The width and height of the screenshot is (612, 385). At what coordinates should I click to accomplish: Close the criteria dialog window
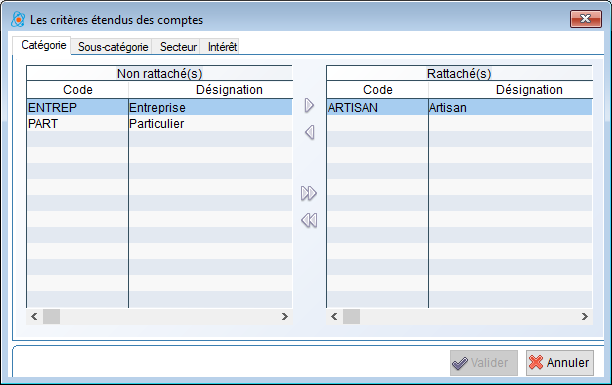(x=585, y=19)
